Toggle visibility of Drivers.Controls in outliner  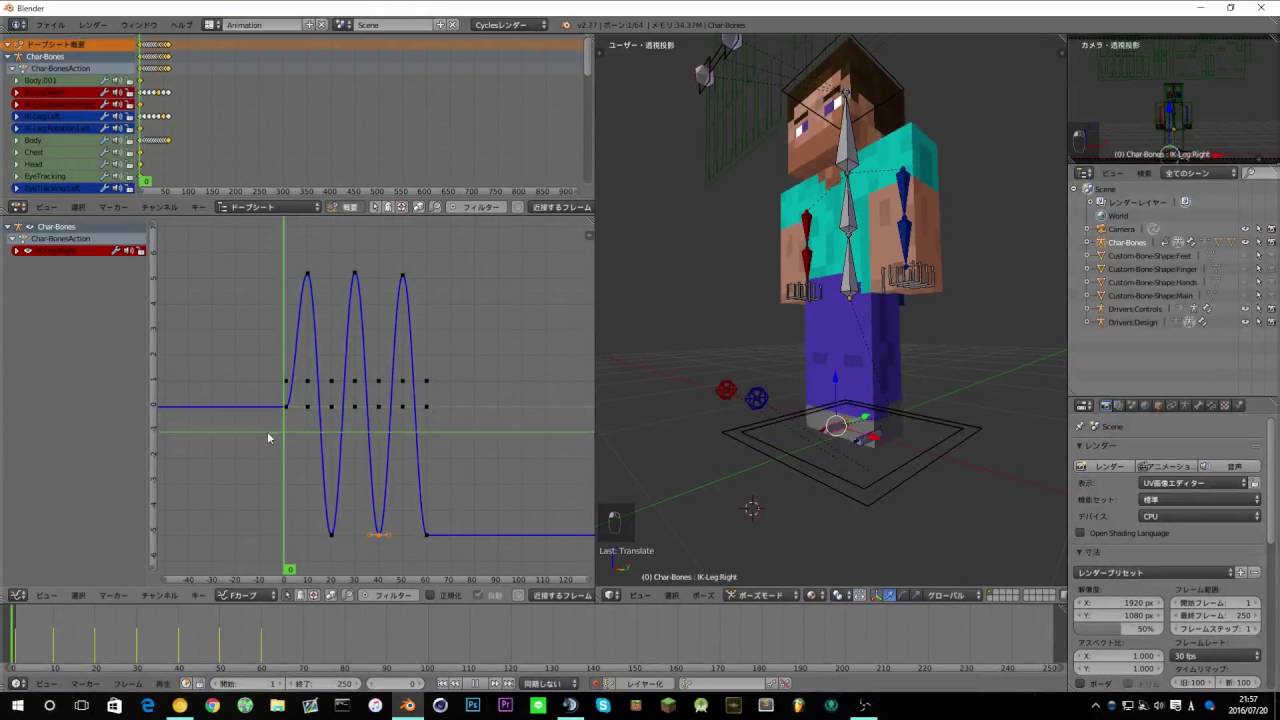coord(1245,309)
